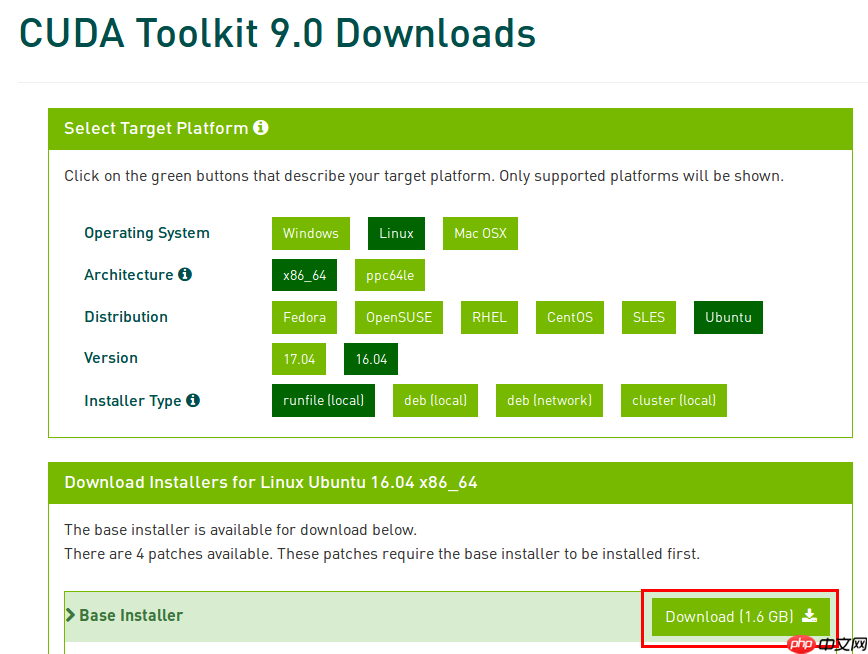Select Windows operating system
Viewport: 868px width, 654px height.
311,233
